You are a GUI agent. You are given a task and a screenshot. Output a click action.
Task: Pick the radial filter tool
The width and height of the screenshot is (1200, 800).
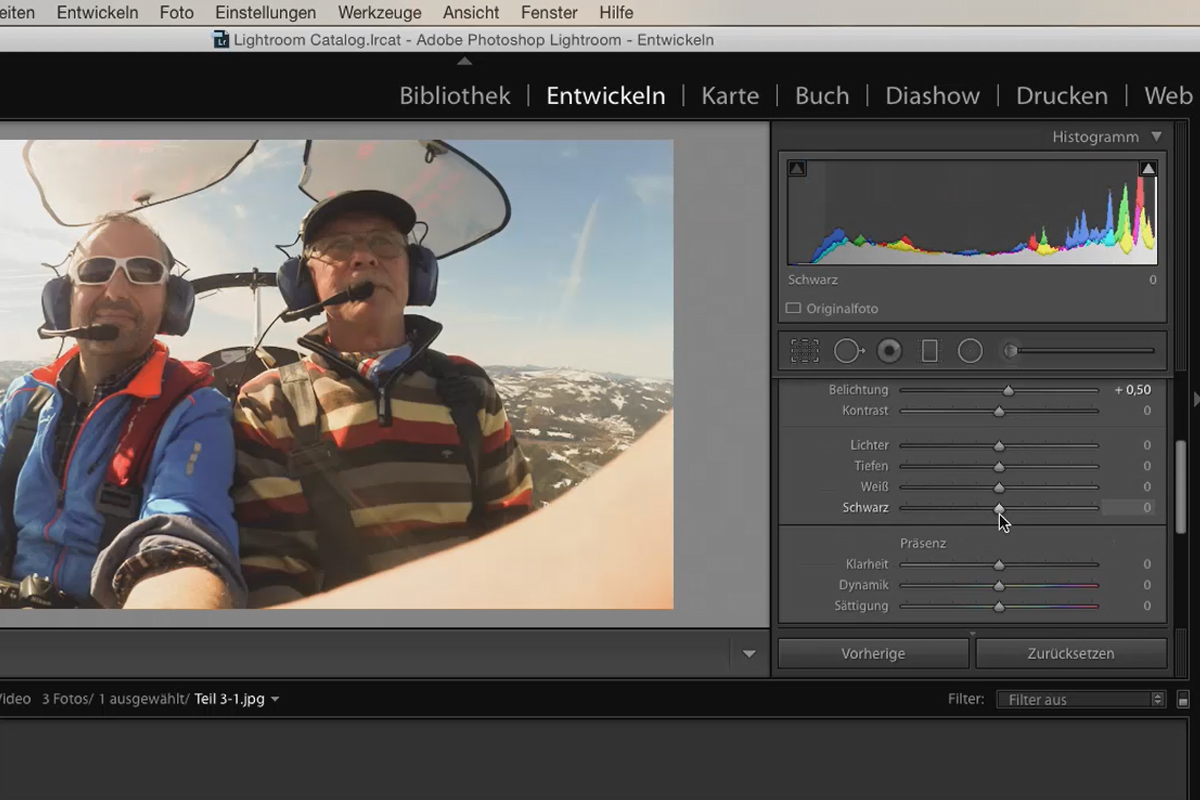(x=970, y=351)
